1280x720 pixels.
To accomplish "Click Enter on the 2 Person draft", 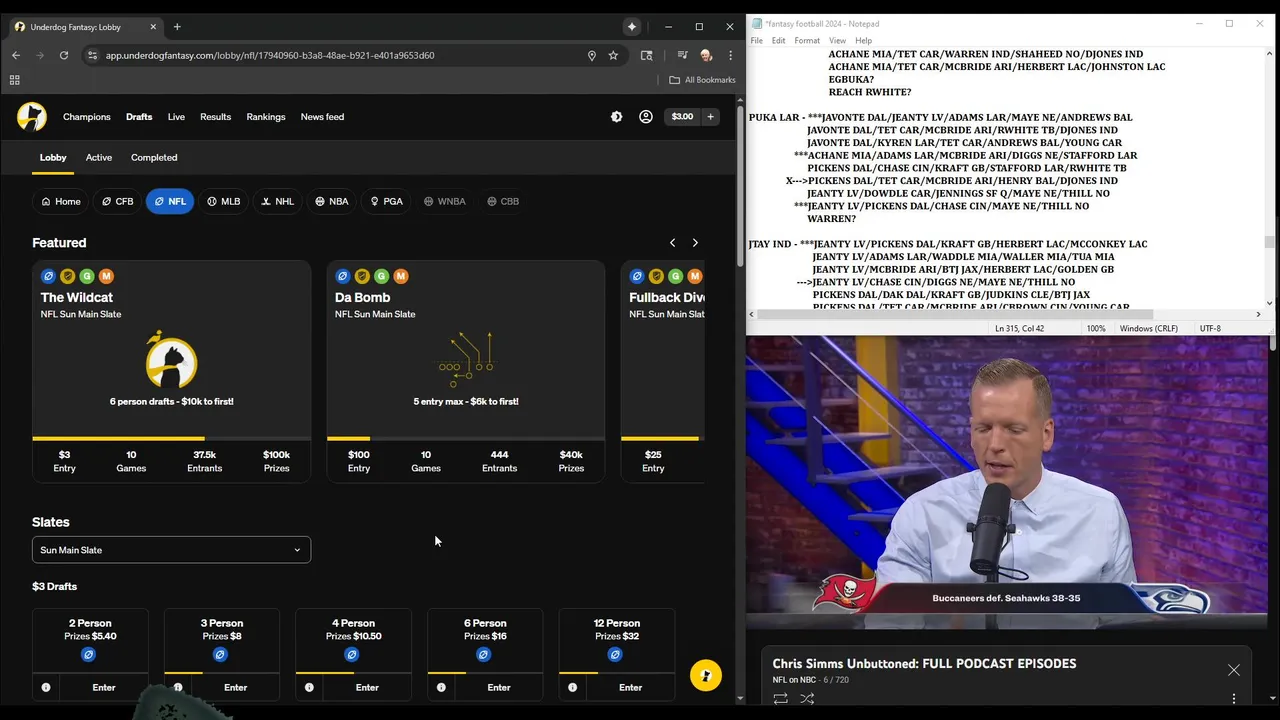I will click(104, 687).
